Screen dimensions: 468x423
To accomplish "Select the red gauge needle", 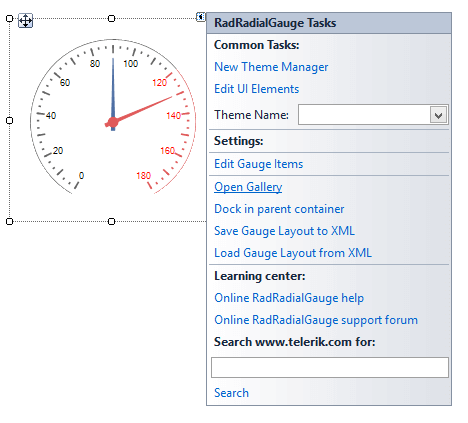I will [x=142, y=110].
